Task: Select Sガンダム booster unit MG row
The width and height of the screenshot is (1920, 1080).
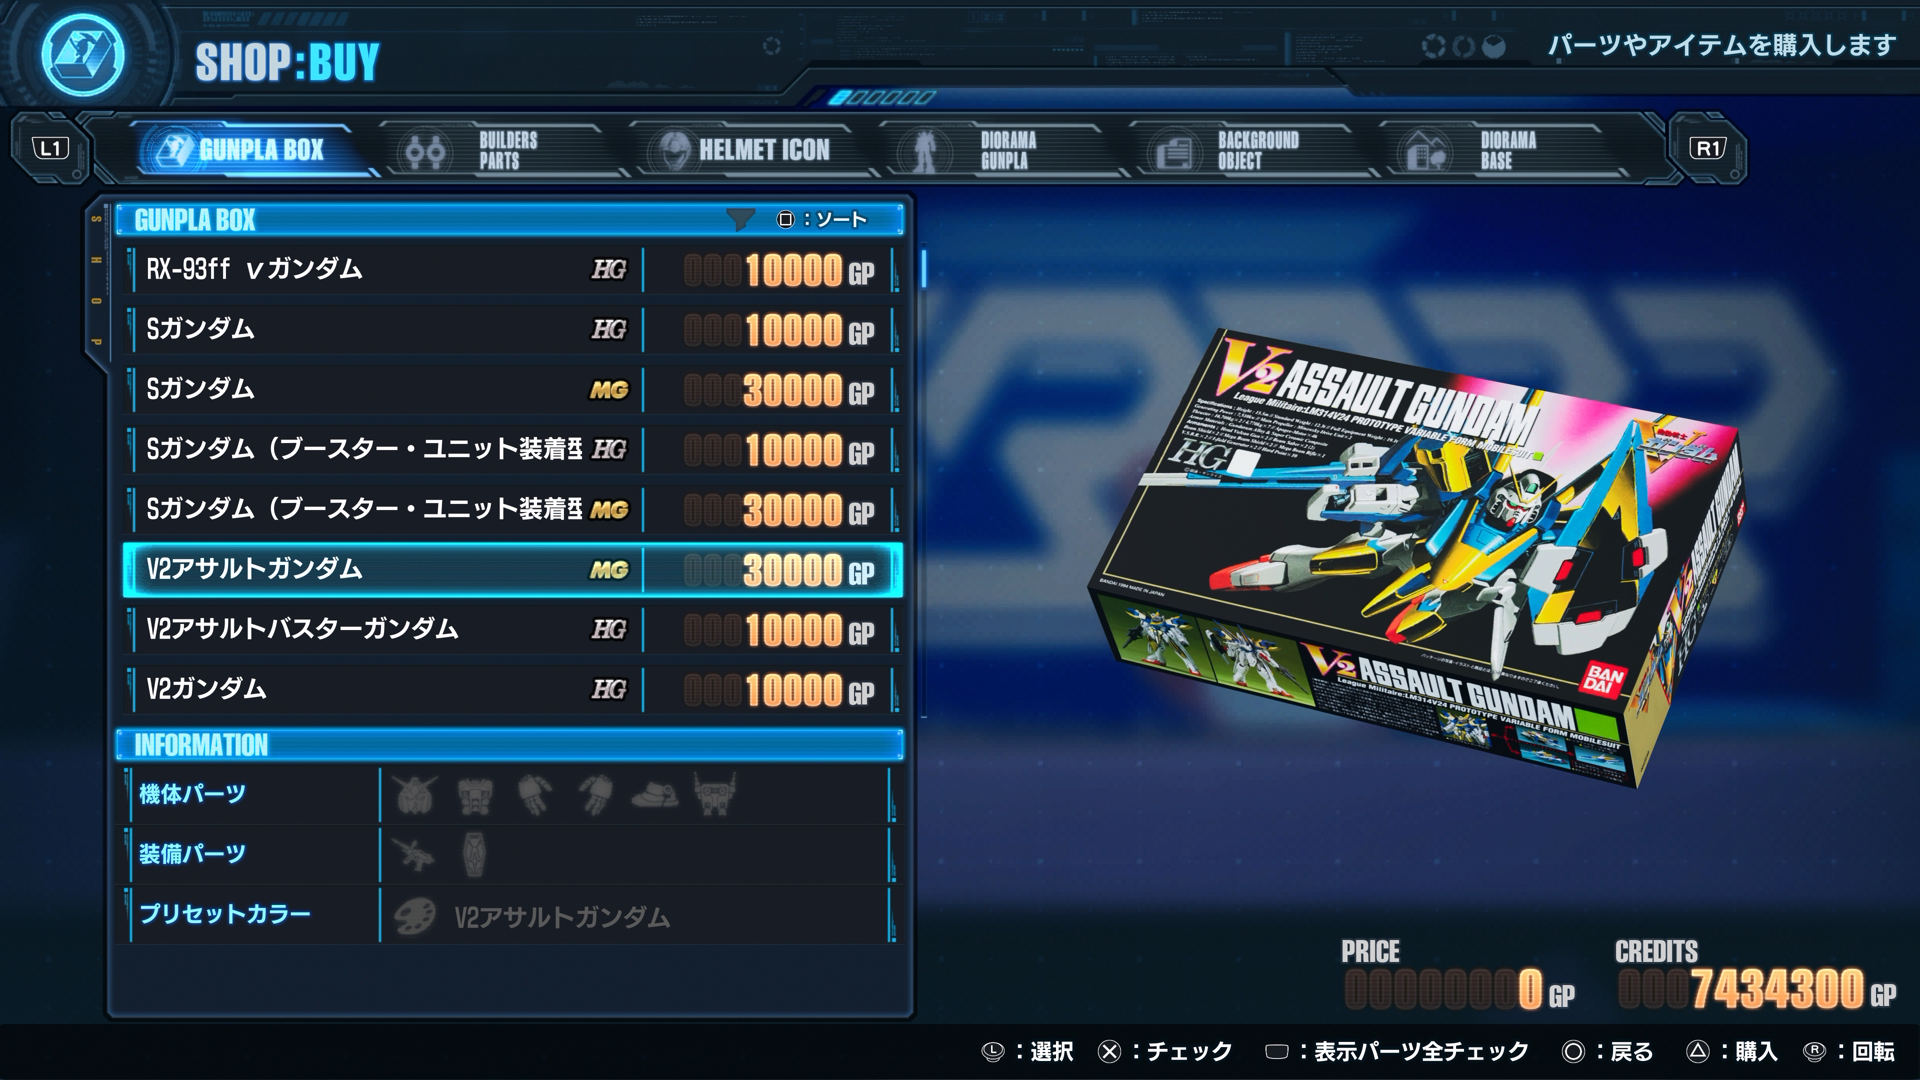Action: tap(512, 510)
